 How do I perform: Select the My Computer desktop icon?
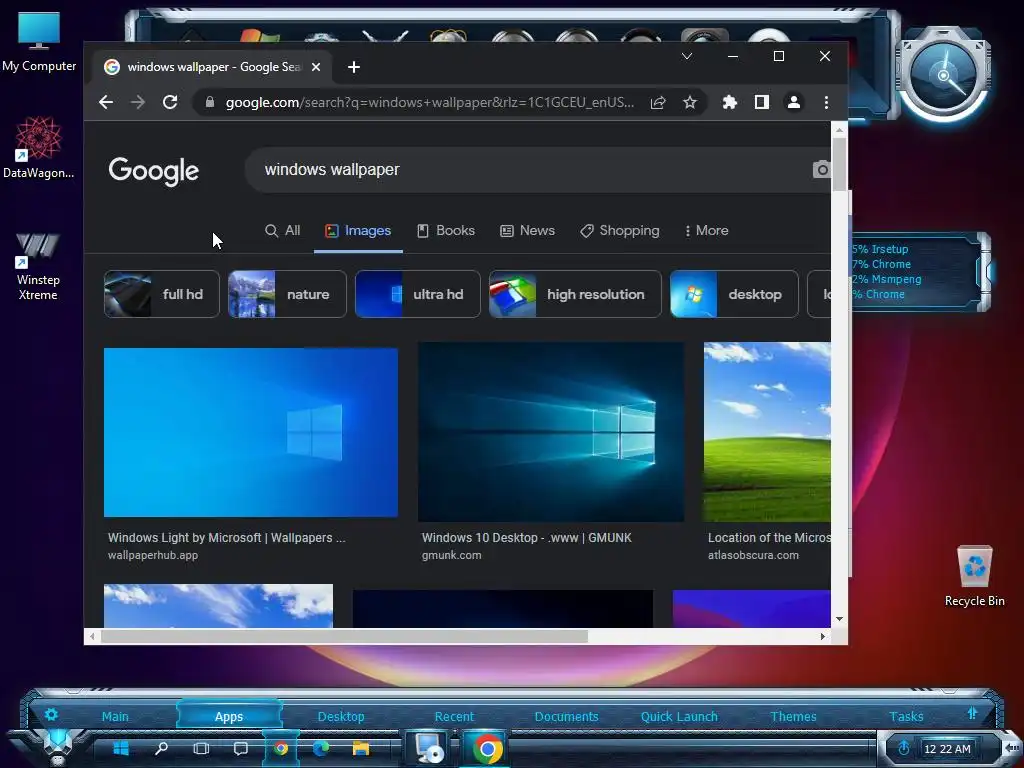(x=39, y=43)
